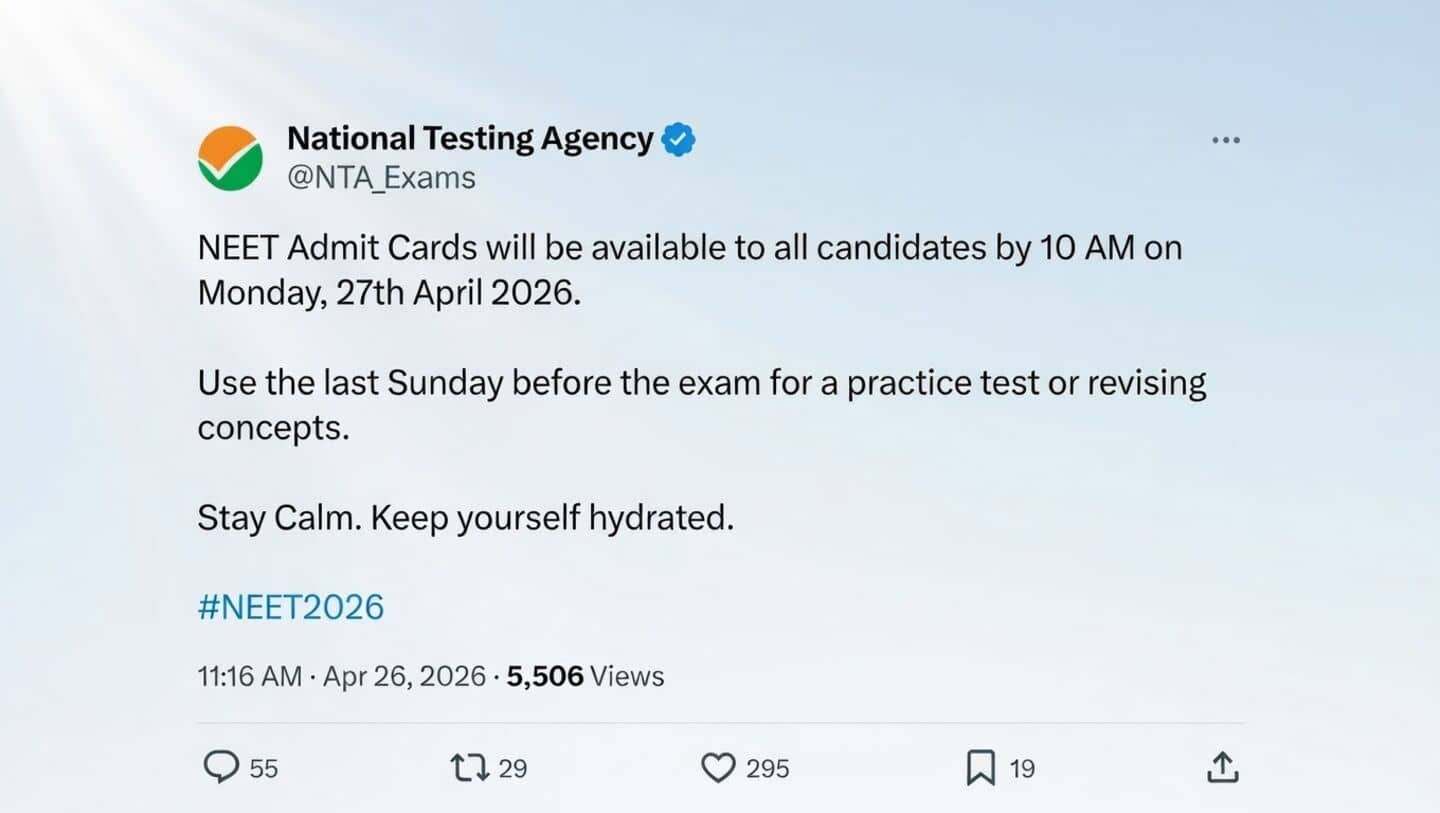This screenshot has width=1440, height=813.
Task: Bookmark the tweet using the bookmark icon
Action: click(x=981, y=767)
